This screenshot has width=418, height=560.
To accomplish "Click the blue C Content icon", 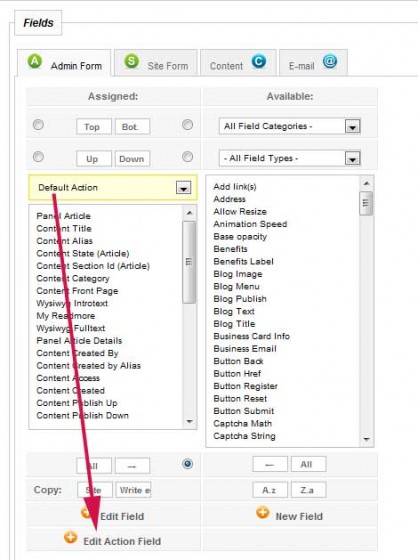I will click(259, 61).
